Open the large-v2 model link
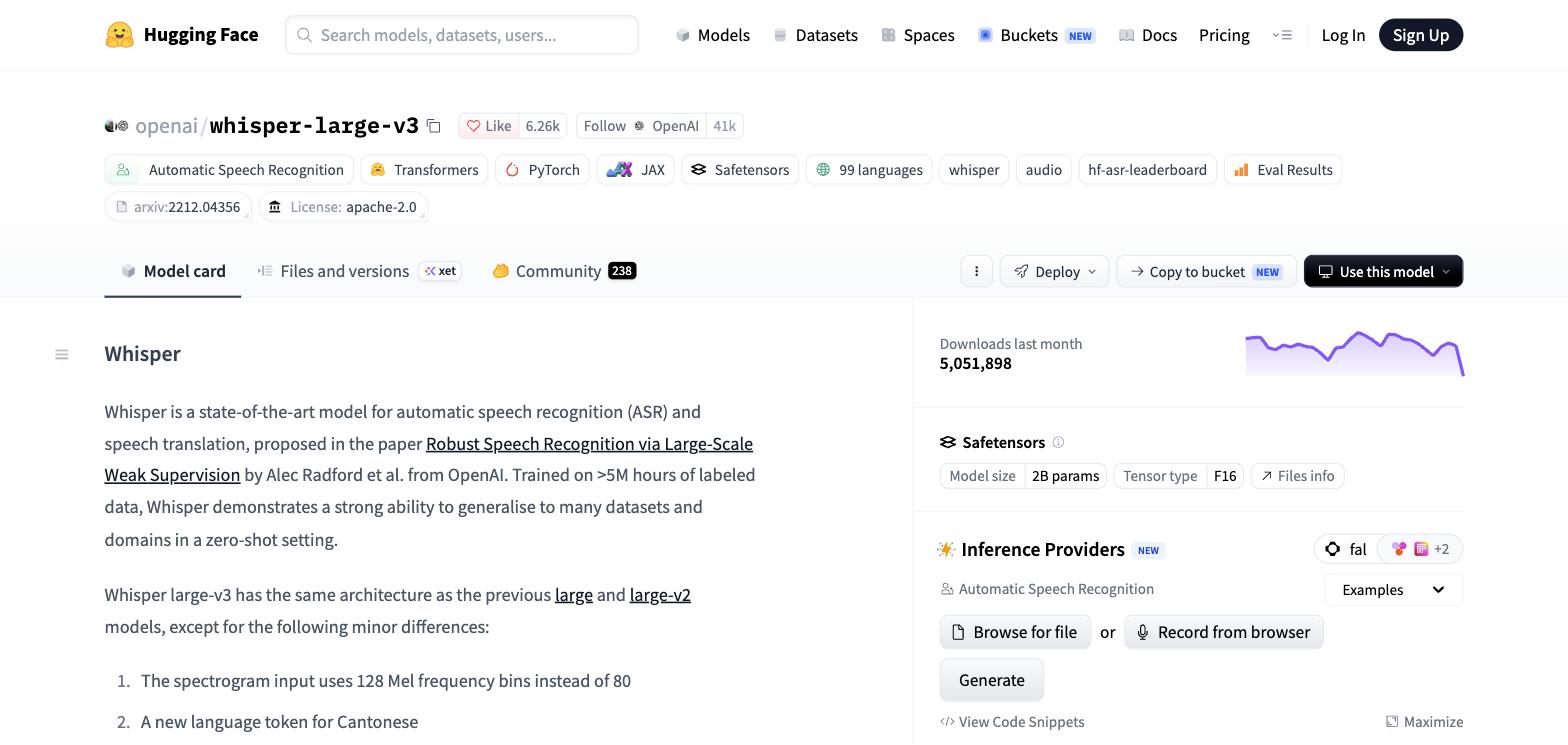 pos(660,595)
